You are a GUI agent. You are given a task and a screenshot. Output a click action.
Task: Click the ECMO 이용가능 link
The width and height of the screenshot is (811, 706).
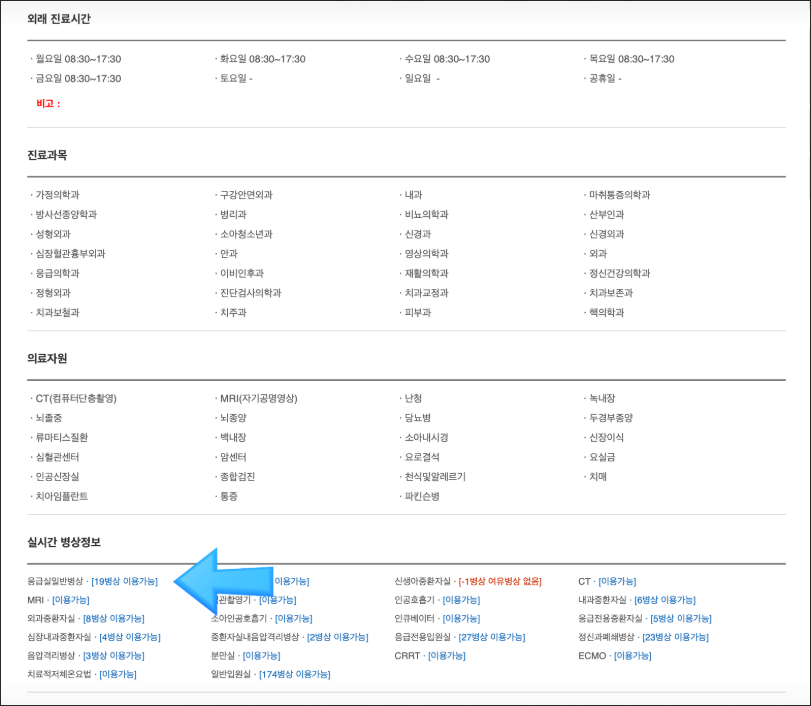(632, 656)
